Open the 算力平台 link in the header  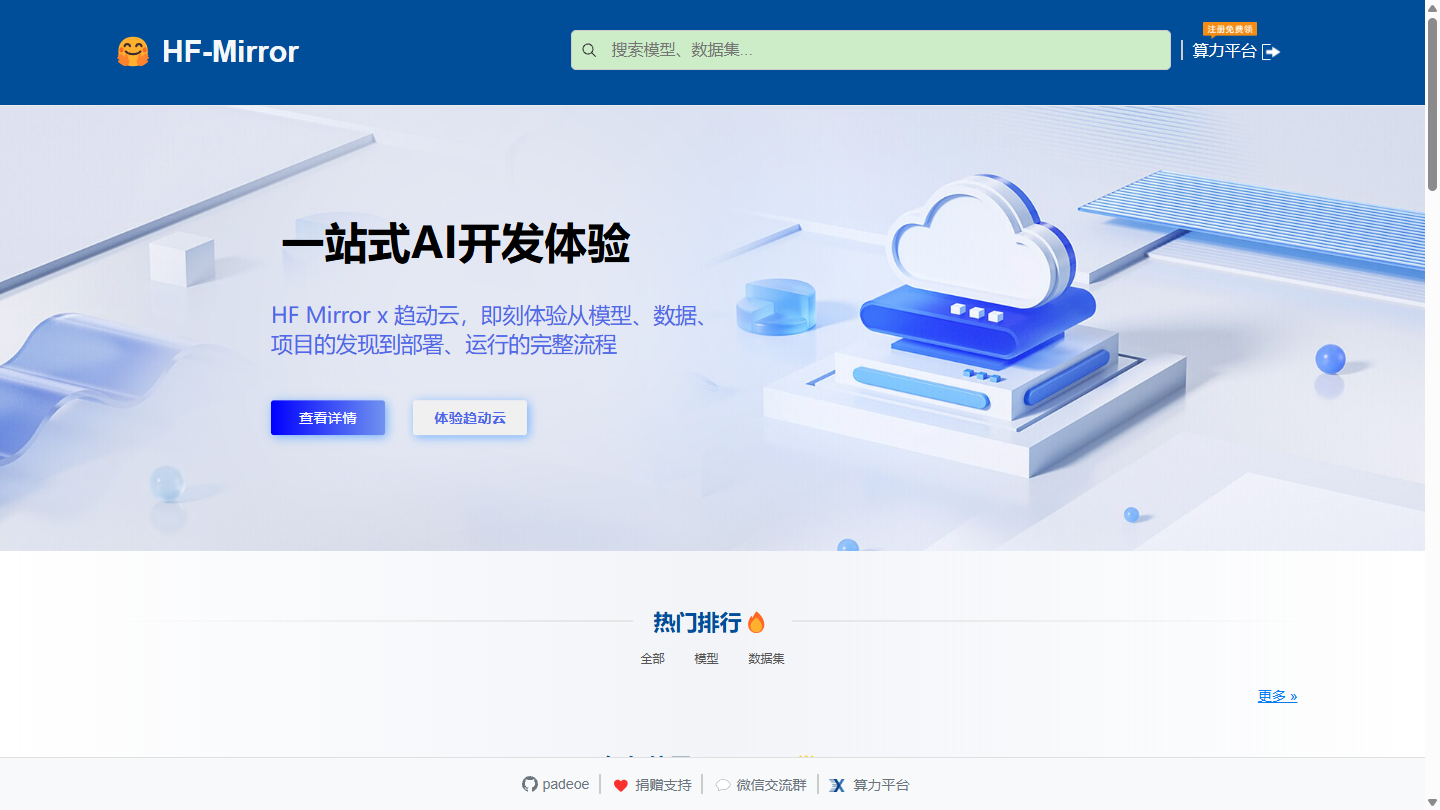[x=1236, y=51]
